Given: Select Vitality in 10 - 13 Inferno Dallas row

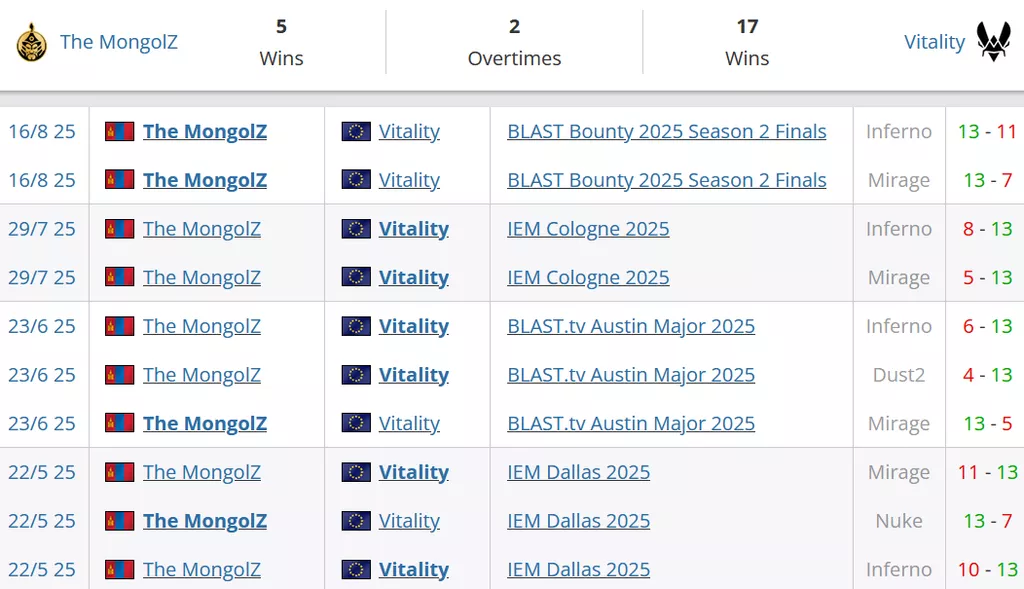Looking at the screenshot, I should point(414,569).
